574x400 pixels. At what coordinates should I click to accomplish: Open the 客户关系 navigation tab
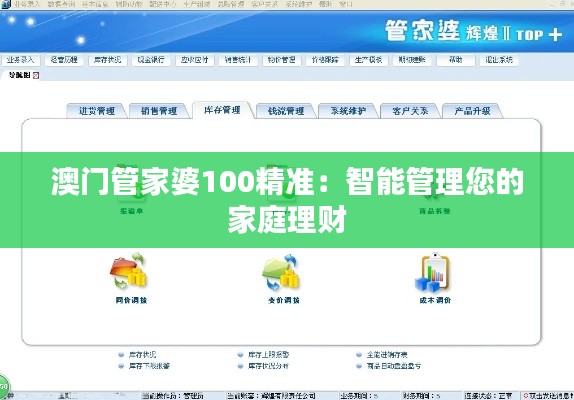click(410, 111)
